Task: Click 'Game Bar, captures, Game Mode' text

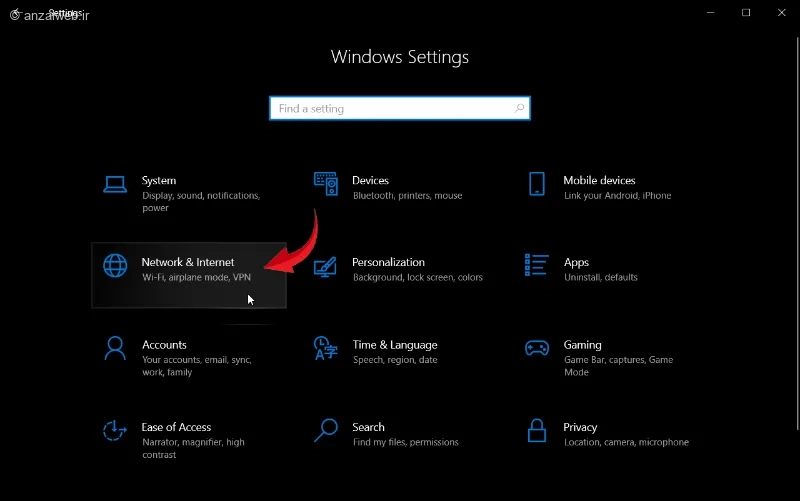Action: click(x=618, y=366)
